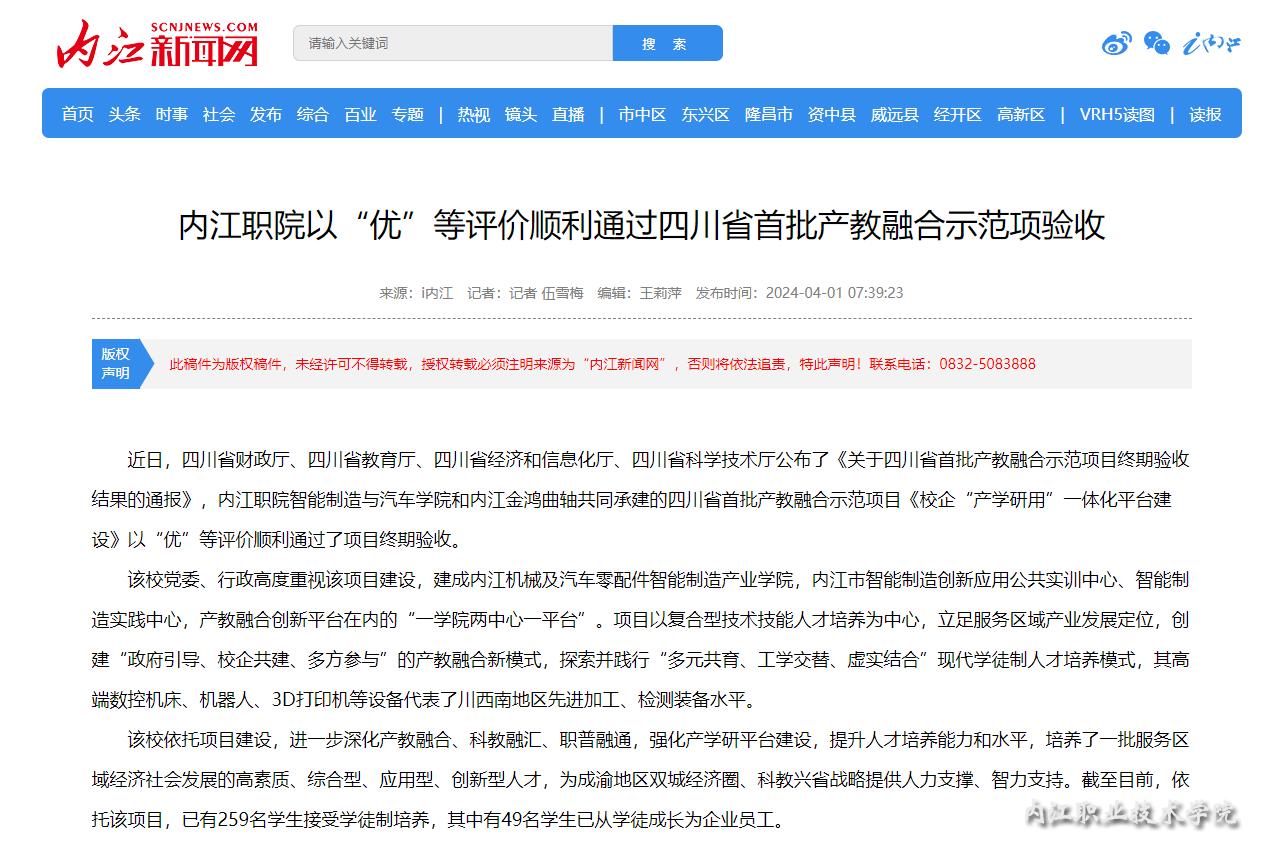Open the 读报 newspaper section

[1205, 114]
